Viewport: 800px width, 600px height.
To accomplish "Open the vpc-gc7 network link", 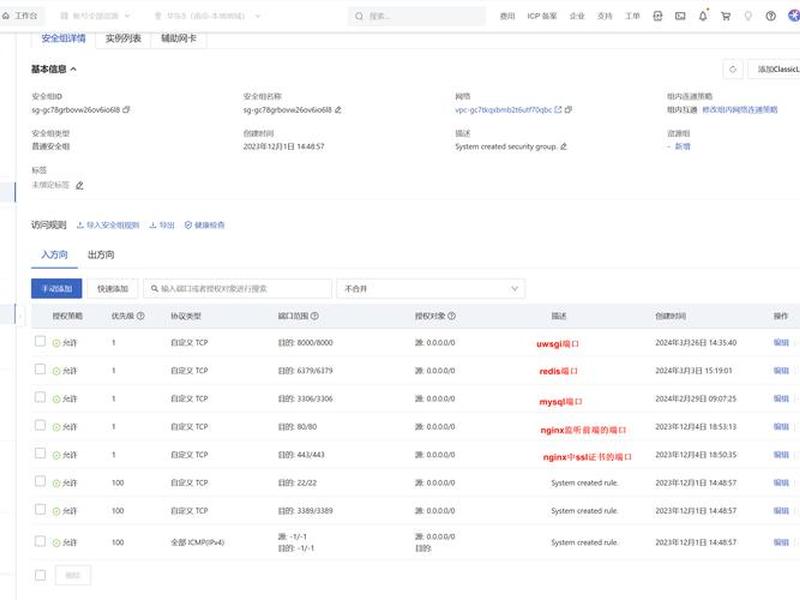I will 503,109.
